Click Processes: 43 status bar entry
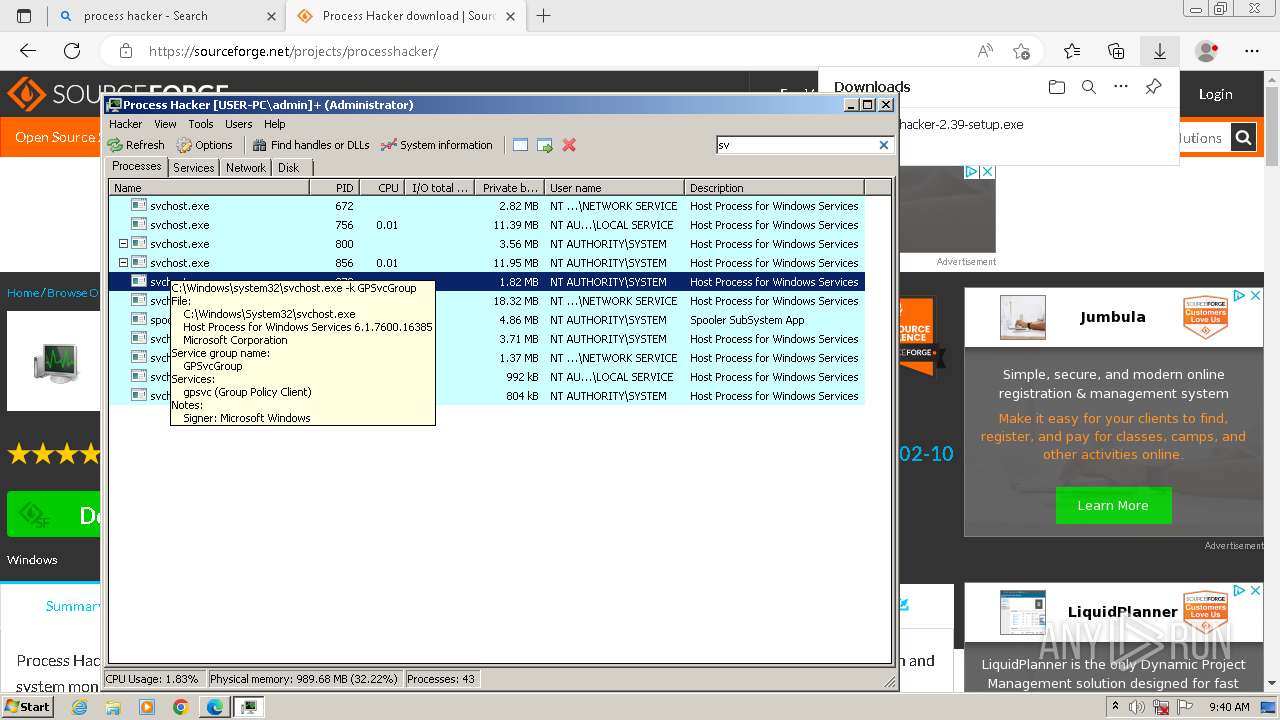 (x=441, y=679)
